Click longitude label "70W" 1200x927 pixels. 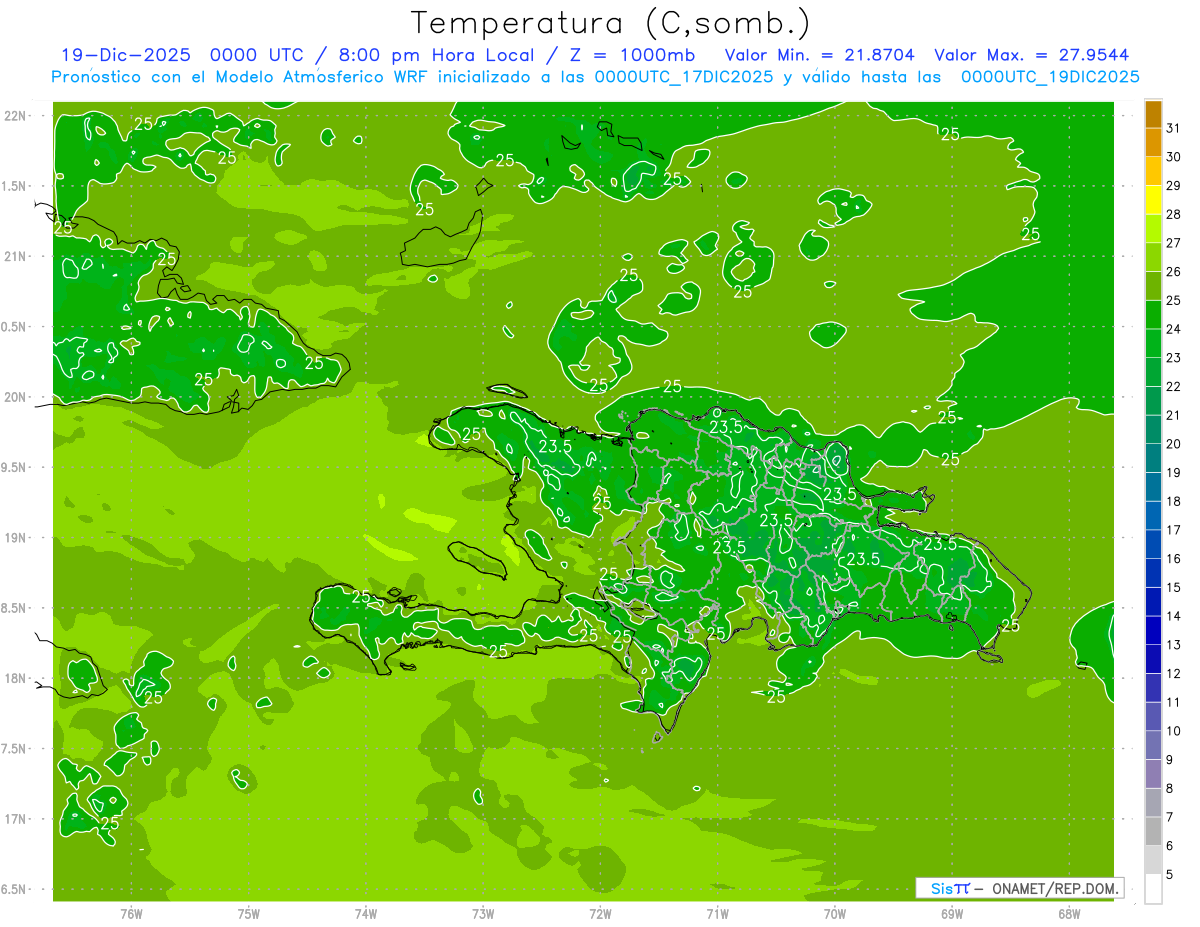click(x=834, y=913)
